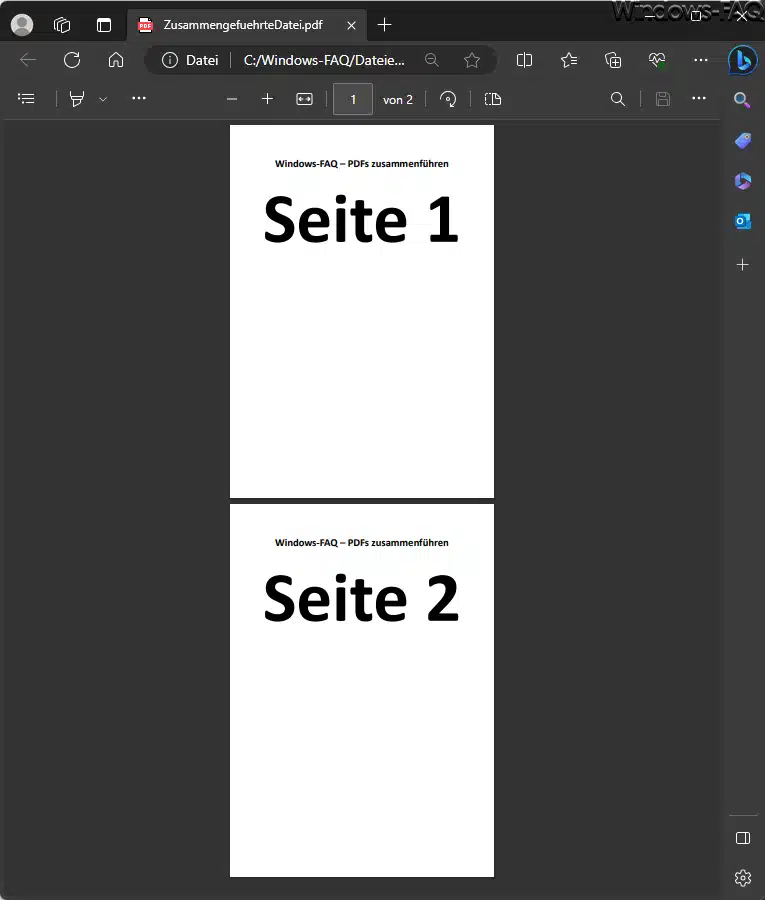Save the PDF with disk icon
The image size is (765, 900).
tap(663, 99)
